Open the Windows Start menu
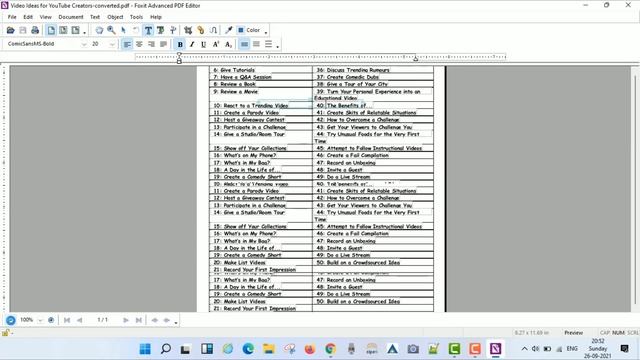Viewport: 640px width, 360px height. pyautogui.click(x=145, y=349)
